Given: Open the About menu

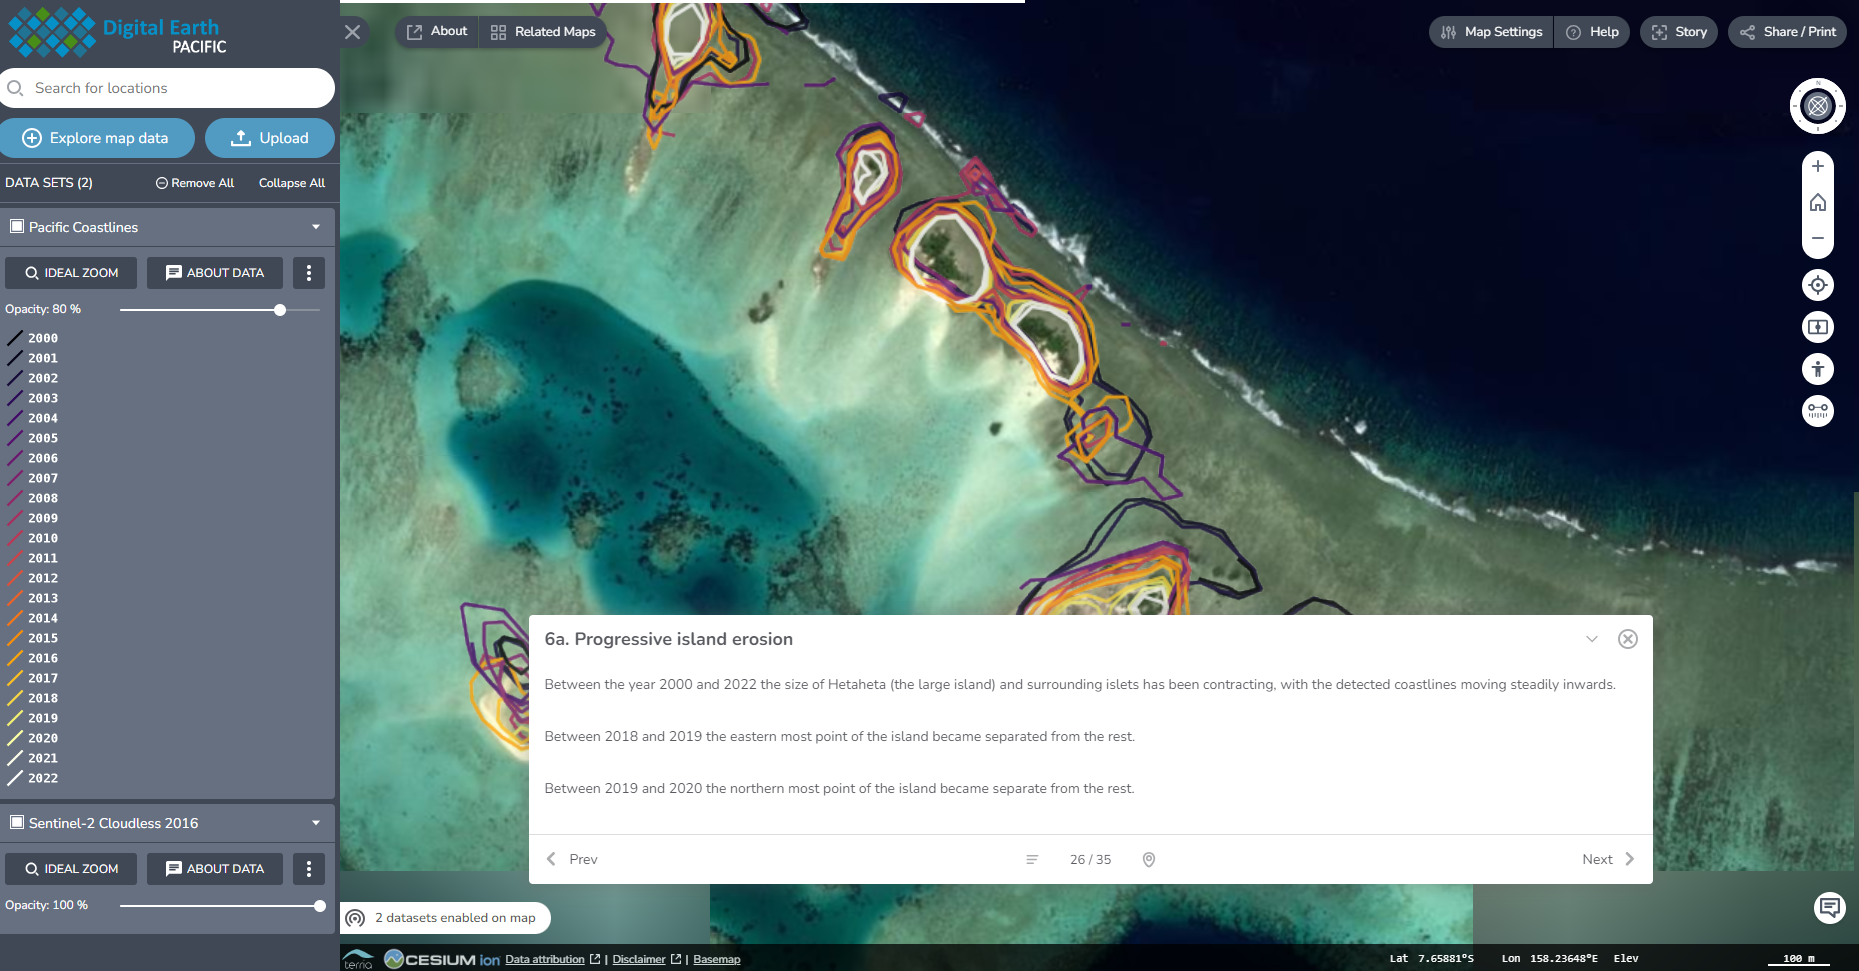Looking at the screenshot, I should click(x=437, y=32).
